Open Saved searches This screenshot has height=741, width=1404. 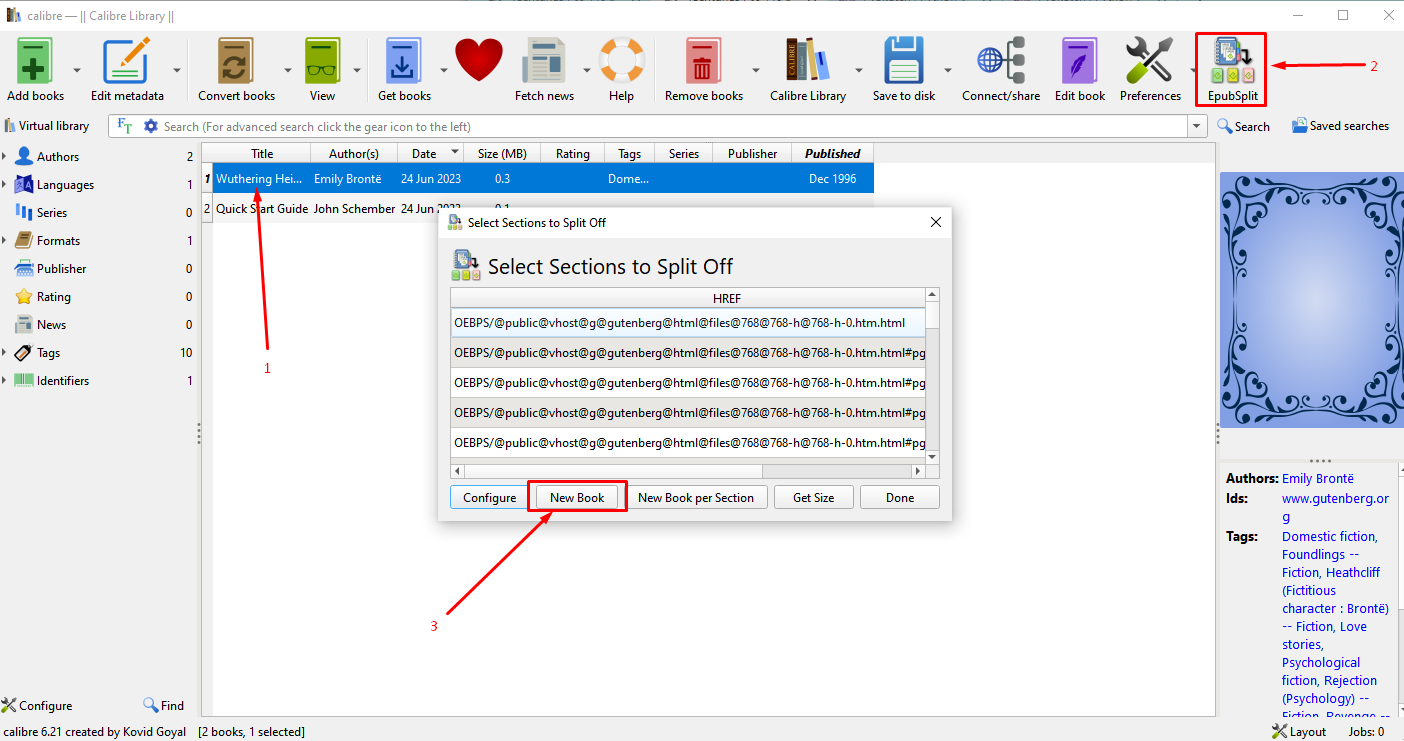pyautogui.click(x=1340, y=126)
